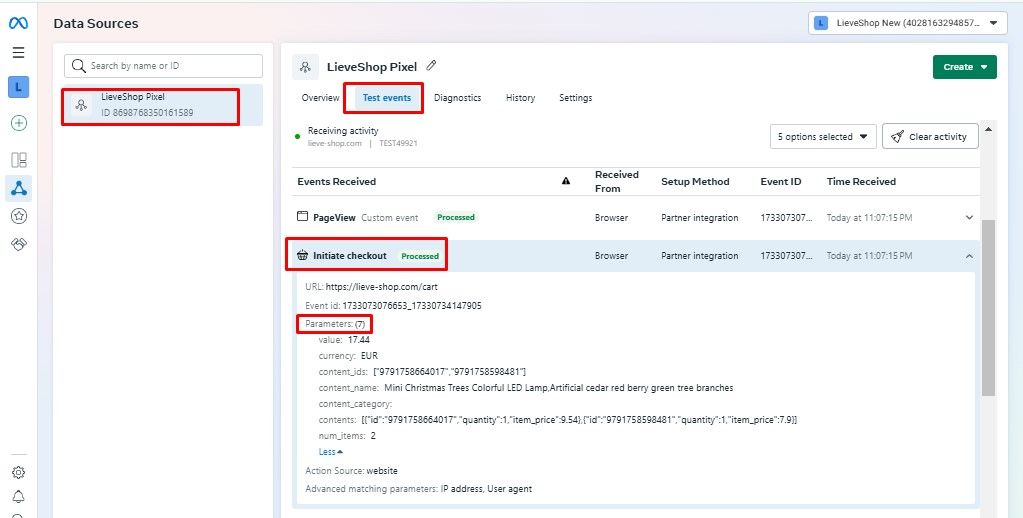Click the Data Sources page title
The image size is (1023, 518).
click(x=96, y=23)
